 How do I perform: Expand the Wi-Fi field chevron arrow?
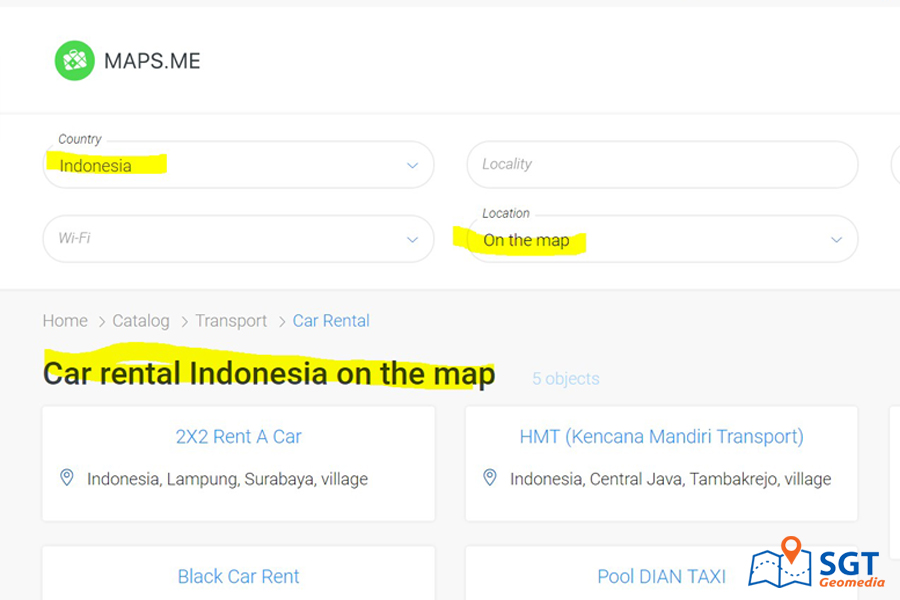tap(412, 239)
